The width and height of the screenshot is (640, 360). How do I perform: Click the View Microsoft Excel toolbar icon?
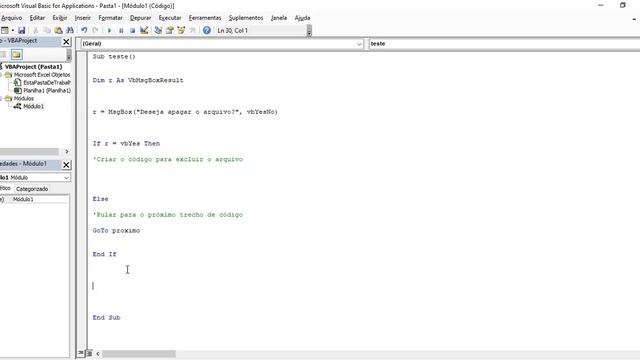coord(4,31)
